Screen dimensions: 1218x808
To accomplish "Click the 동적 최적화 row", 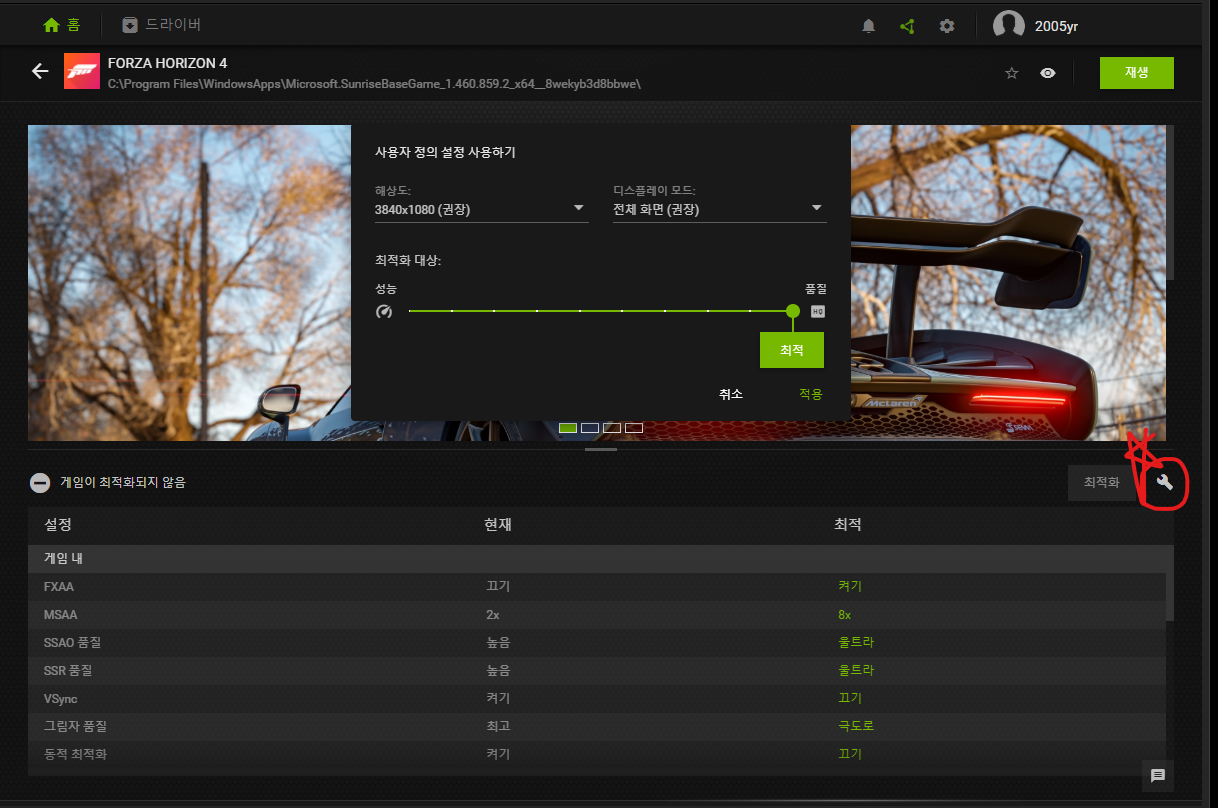I will click(597, 754).
